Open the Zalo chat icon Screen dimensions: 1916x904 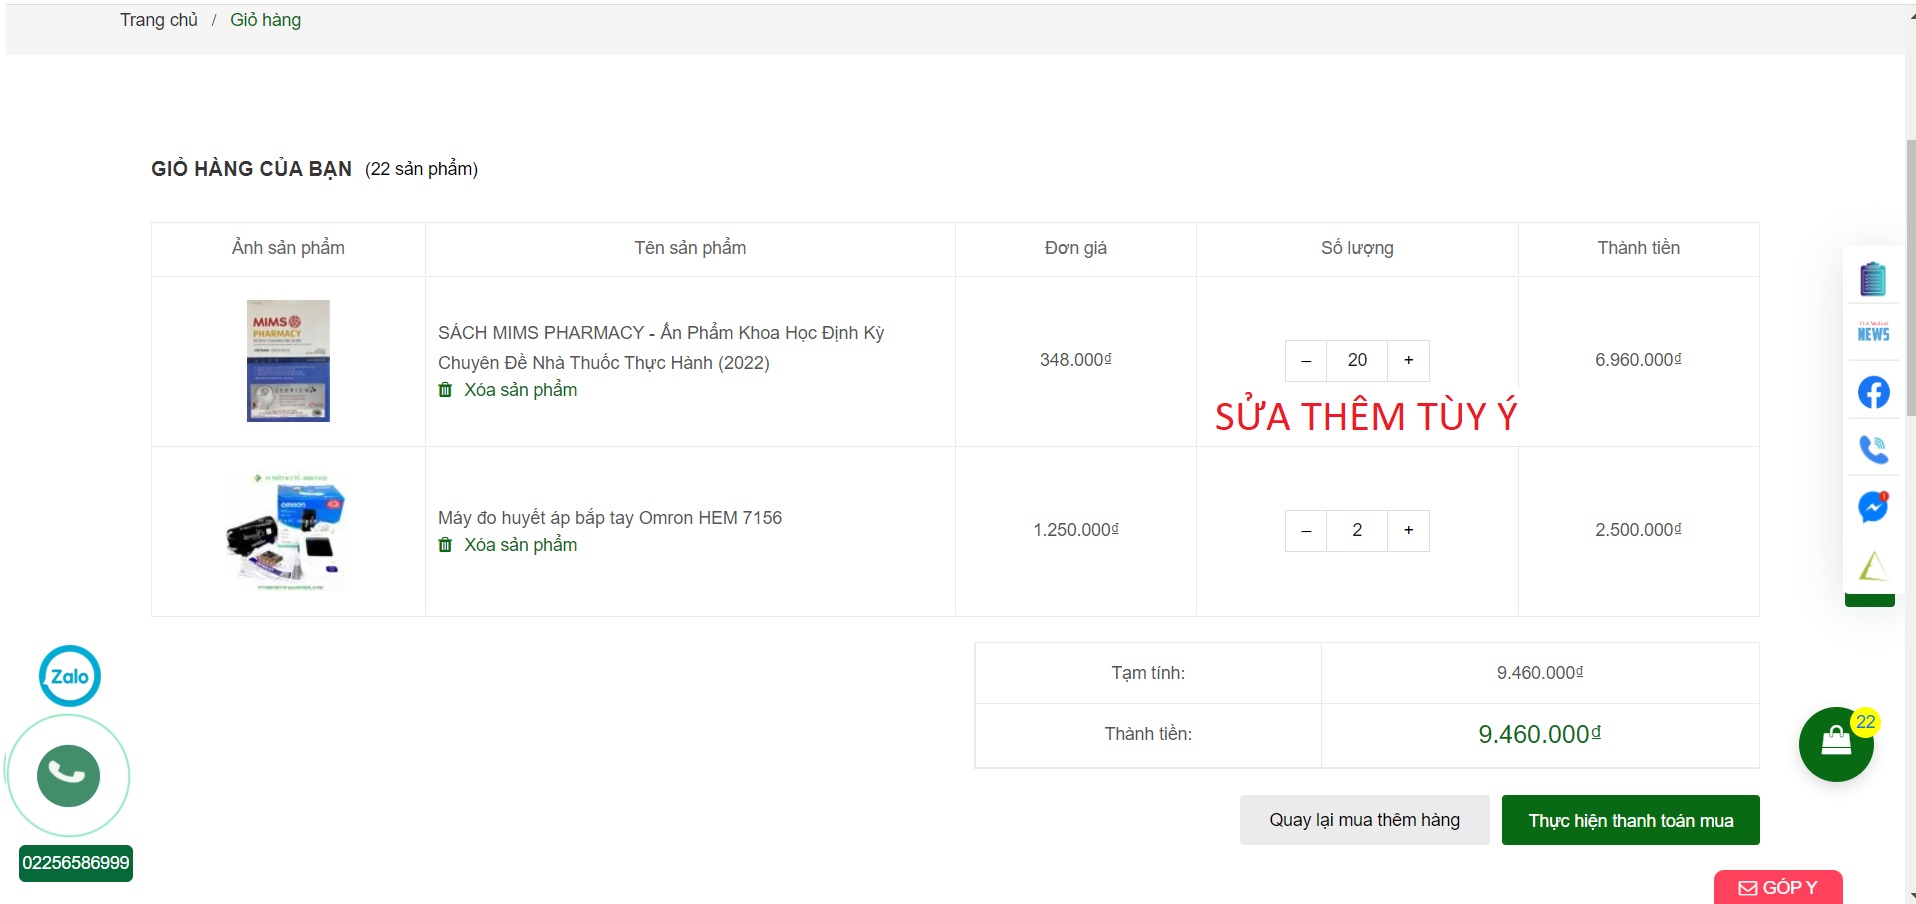click(x=70, y=676)
